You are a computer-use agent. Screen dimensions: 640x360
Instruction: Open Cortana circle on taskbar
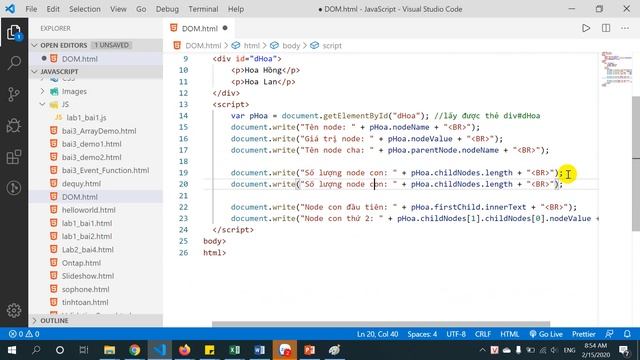click(x=60, y=350)
